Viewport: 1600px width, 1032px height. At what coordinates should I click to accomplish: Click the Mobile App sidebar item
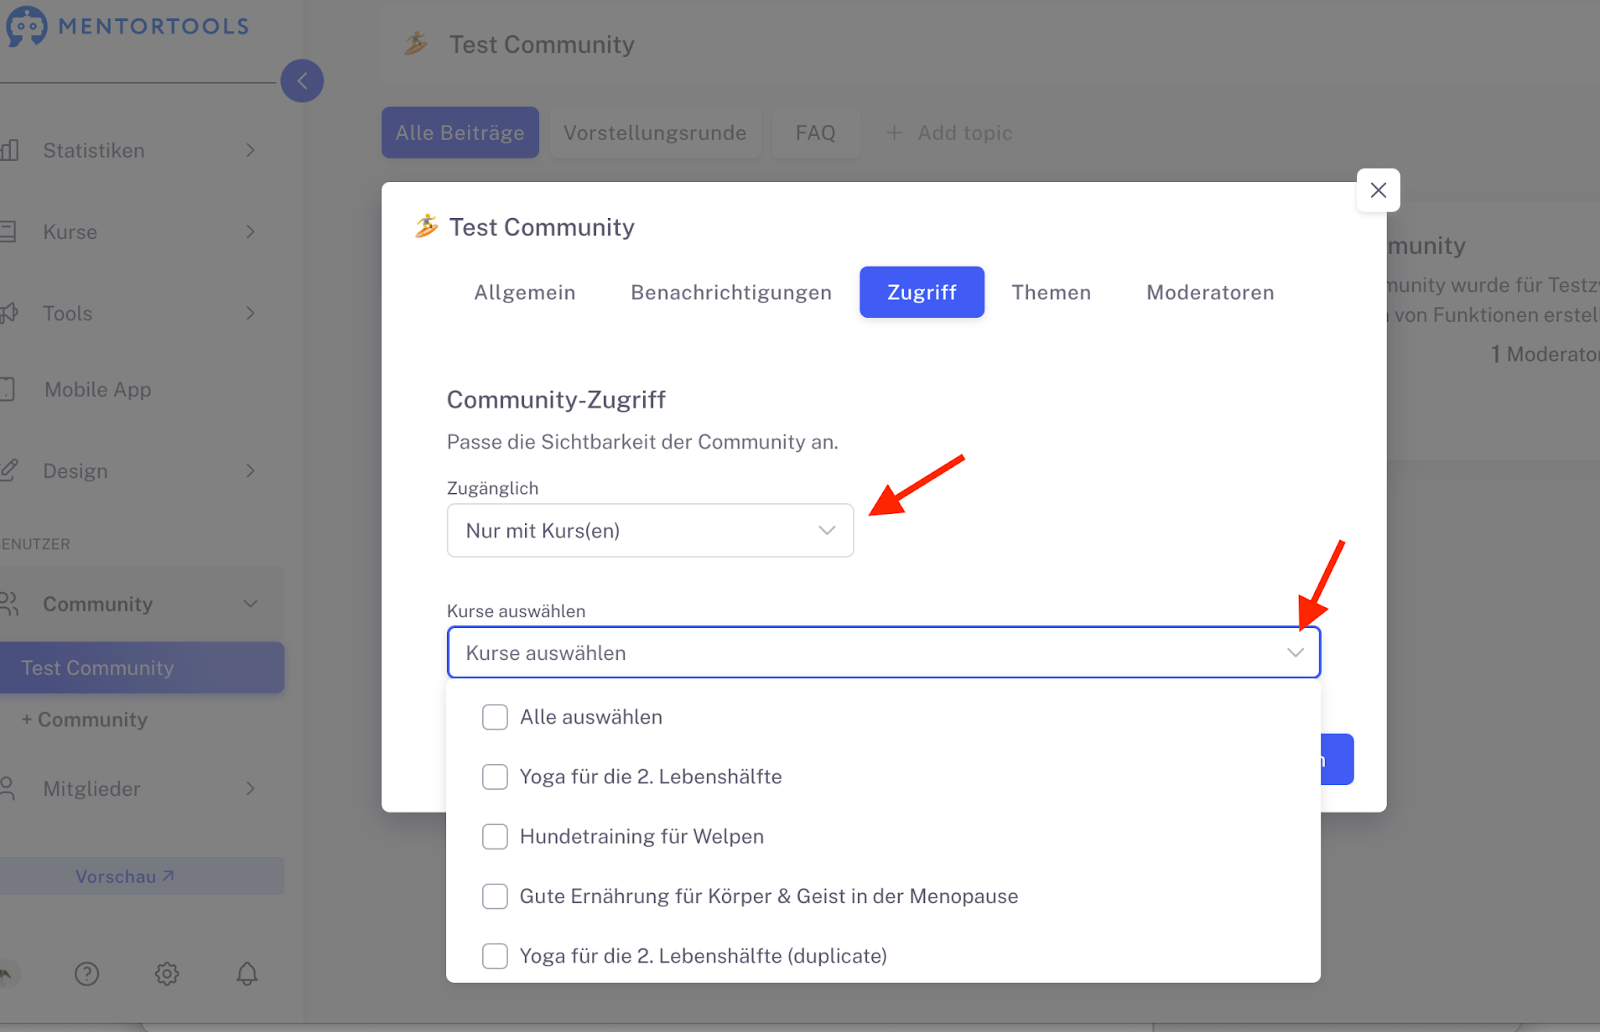[x=97, y=390]
